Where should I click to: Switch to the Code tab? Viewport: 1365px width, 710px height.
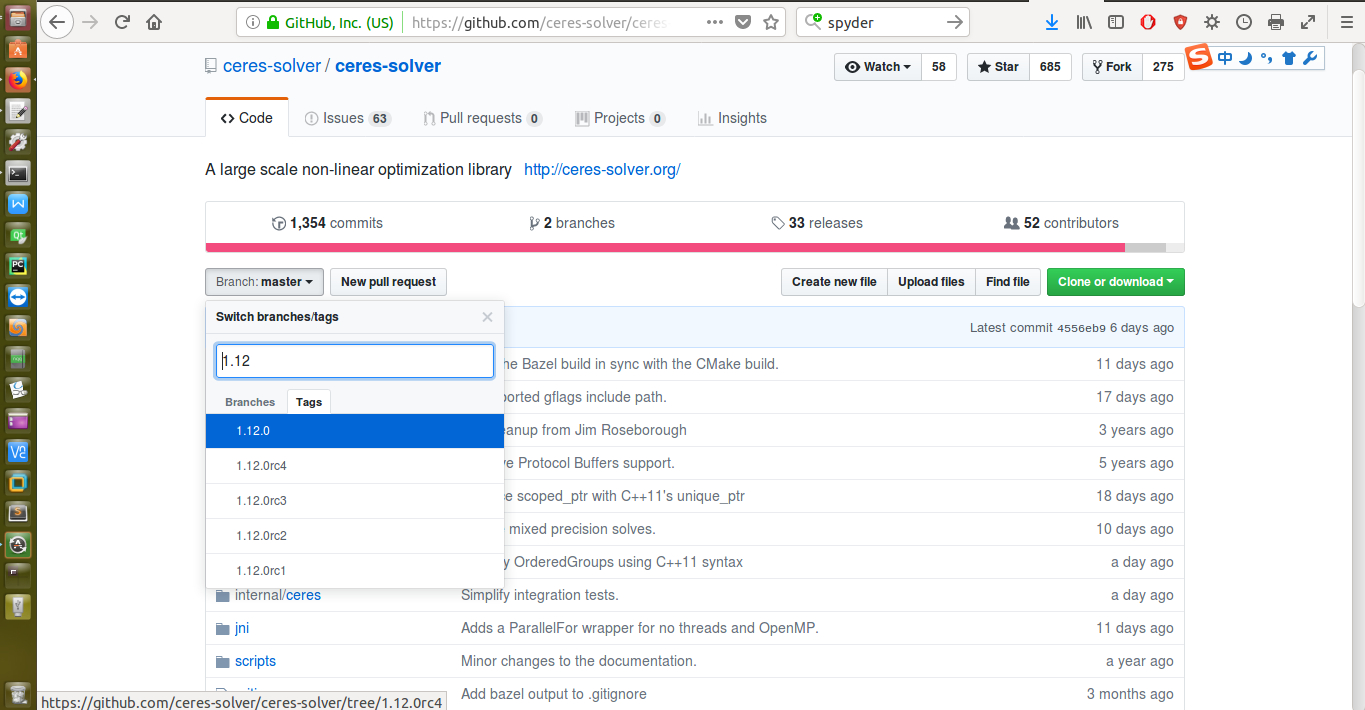point(247,118)
